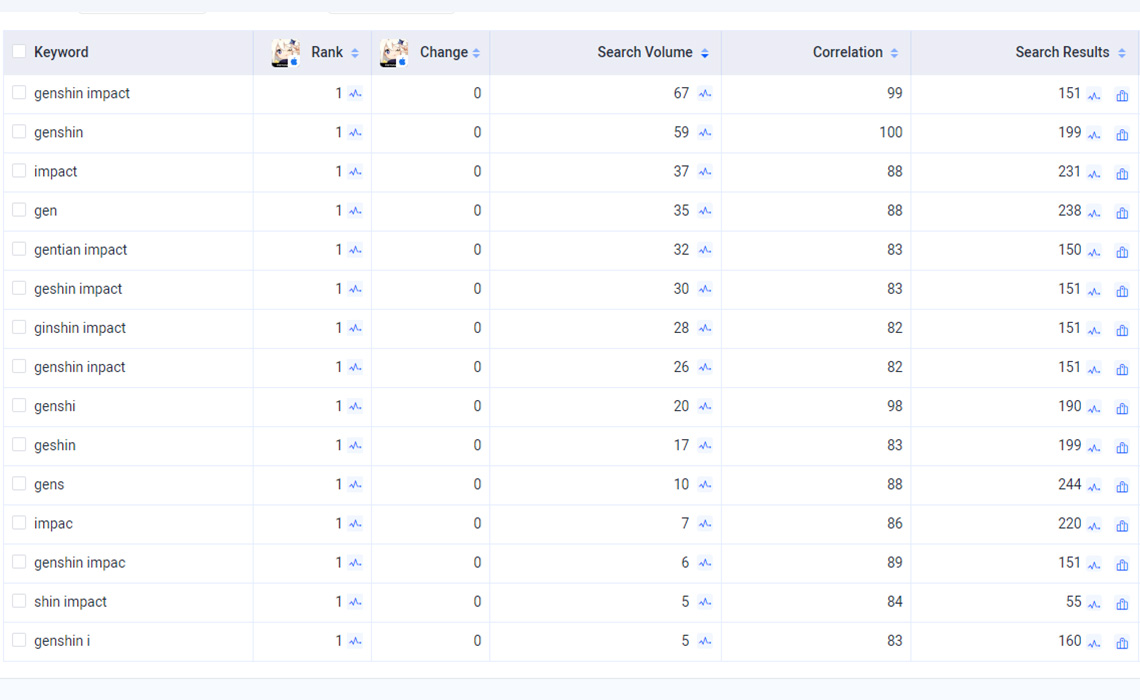Image resolution: width=1140 pixels, height=700 pixels.
Task: Open search results trend for geshin impact
Action: click(1094, 291)
